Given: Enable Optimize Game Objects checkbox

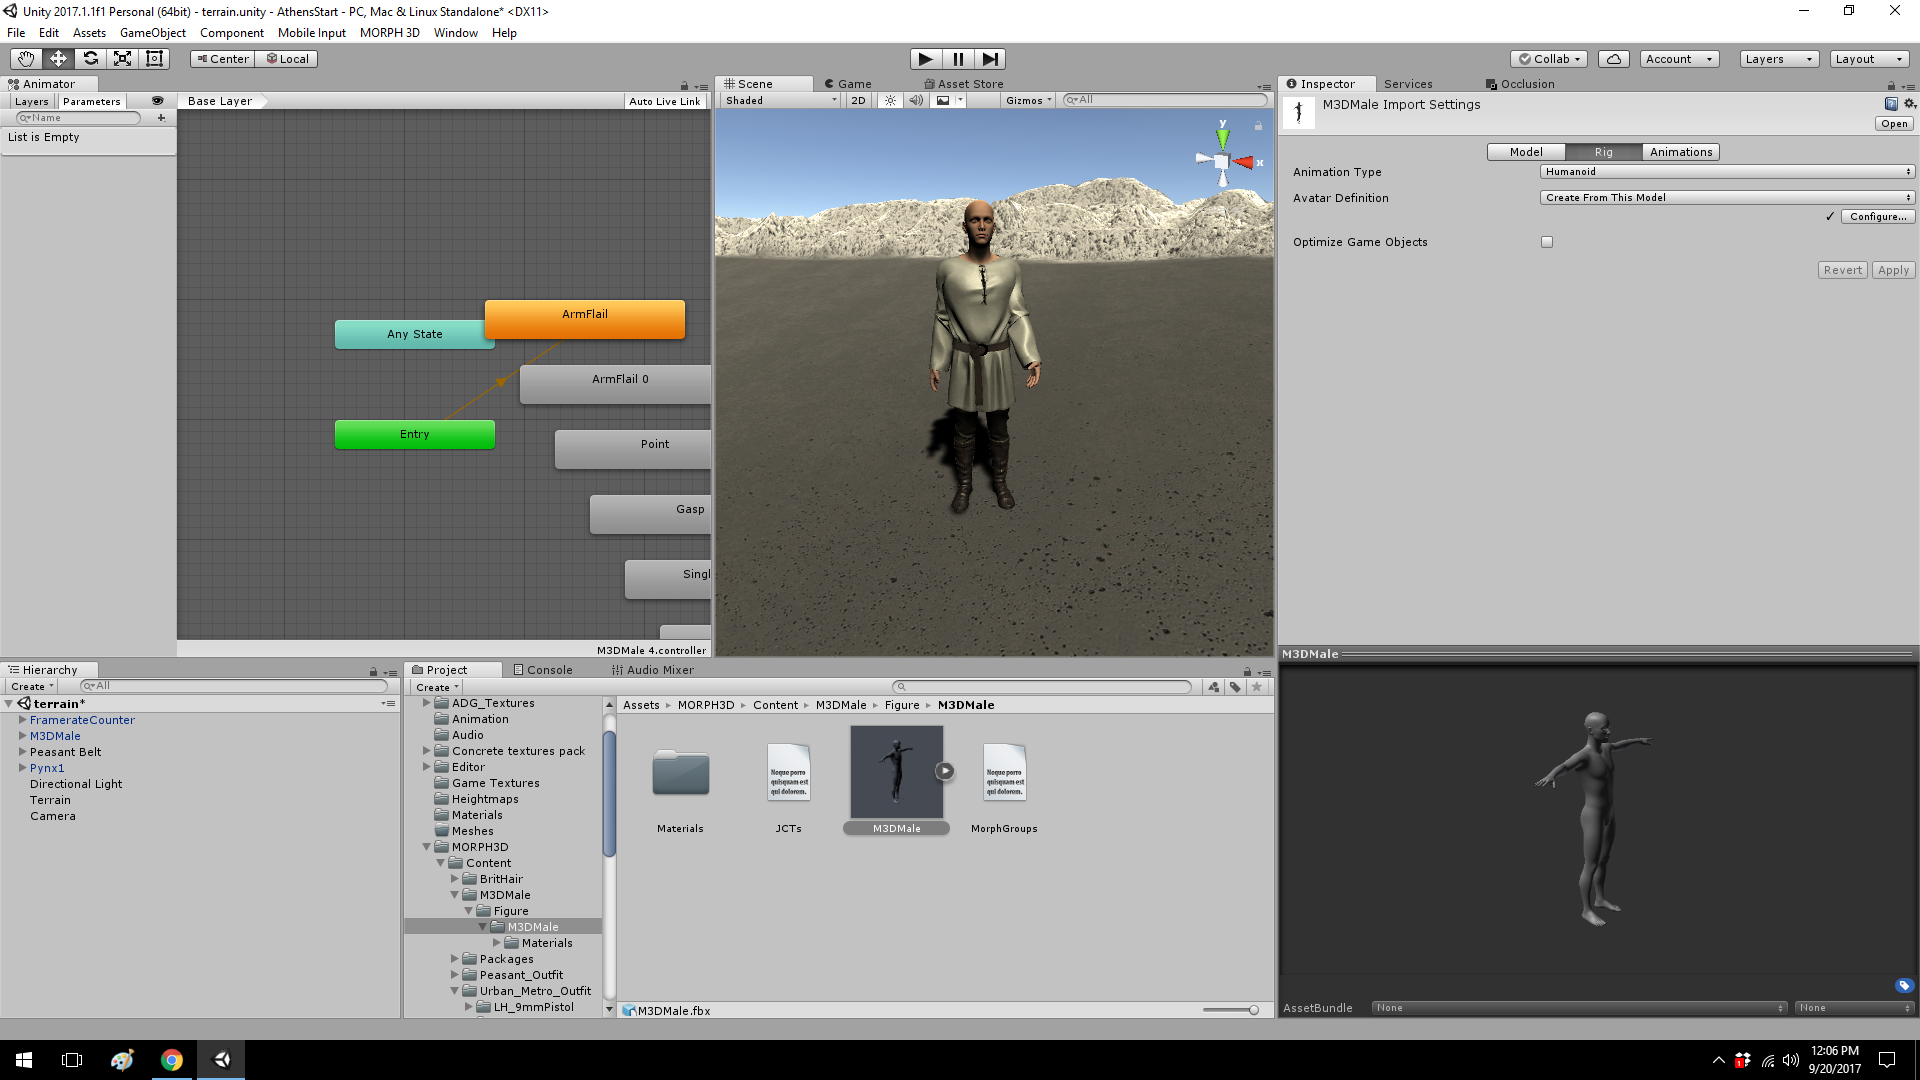Looking at the screenshot, I should click(x=1547, y=242).
